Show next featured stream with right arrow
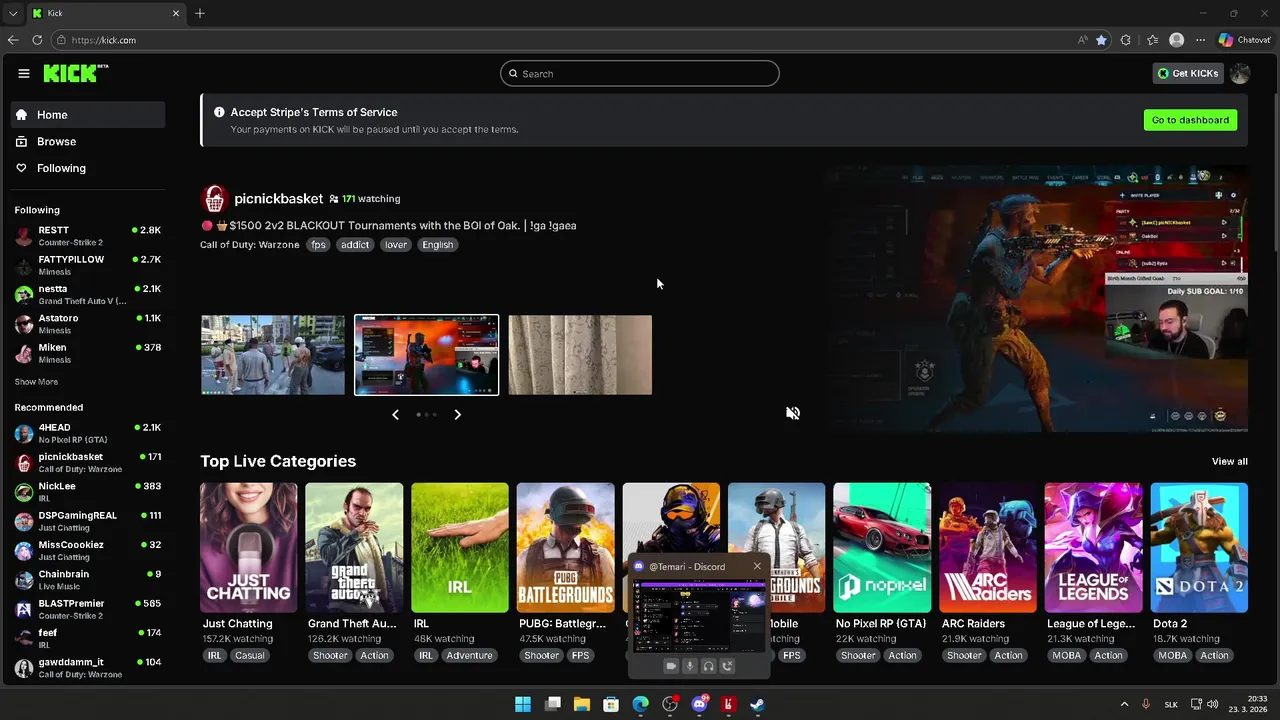1280x720 pixels. click(457, 414)
